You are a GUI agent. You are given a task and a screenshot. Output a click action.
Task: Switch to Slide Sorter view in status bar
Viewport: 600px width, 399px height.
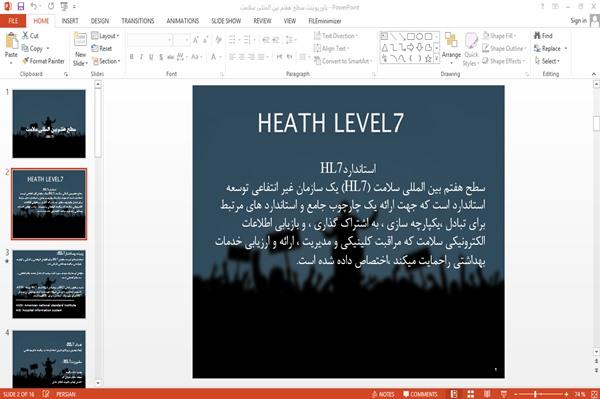(x=470, y=394)
